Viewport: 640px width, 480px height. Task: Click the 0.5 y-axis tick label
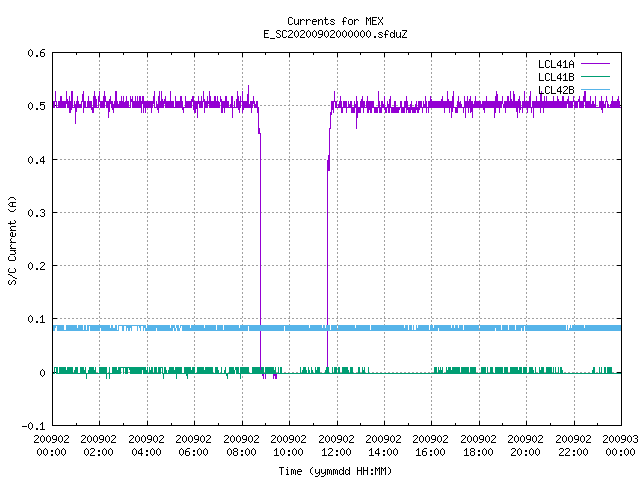point(36,106)
